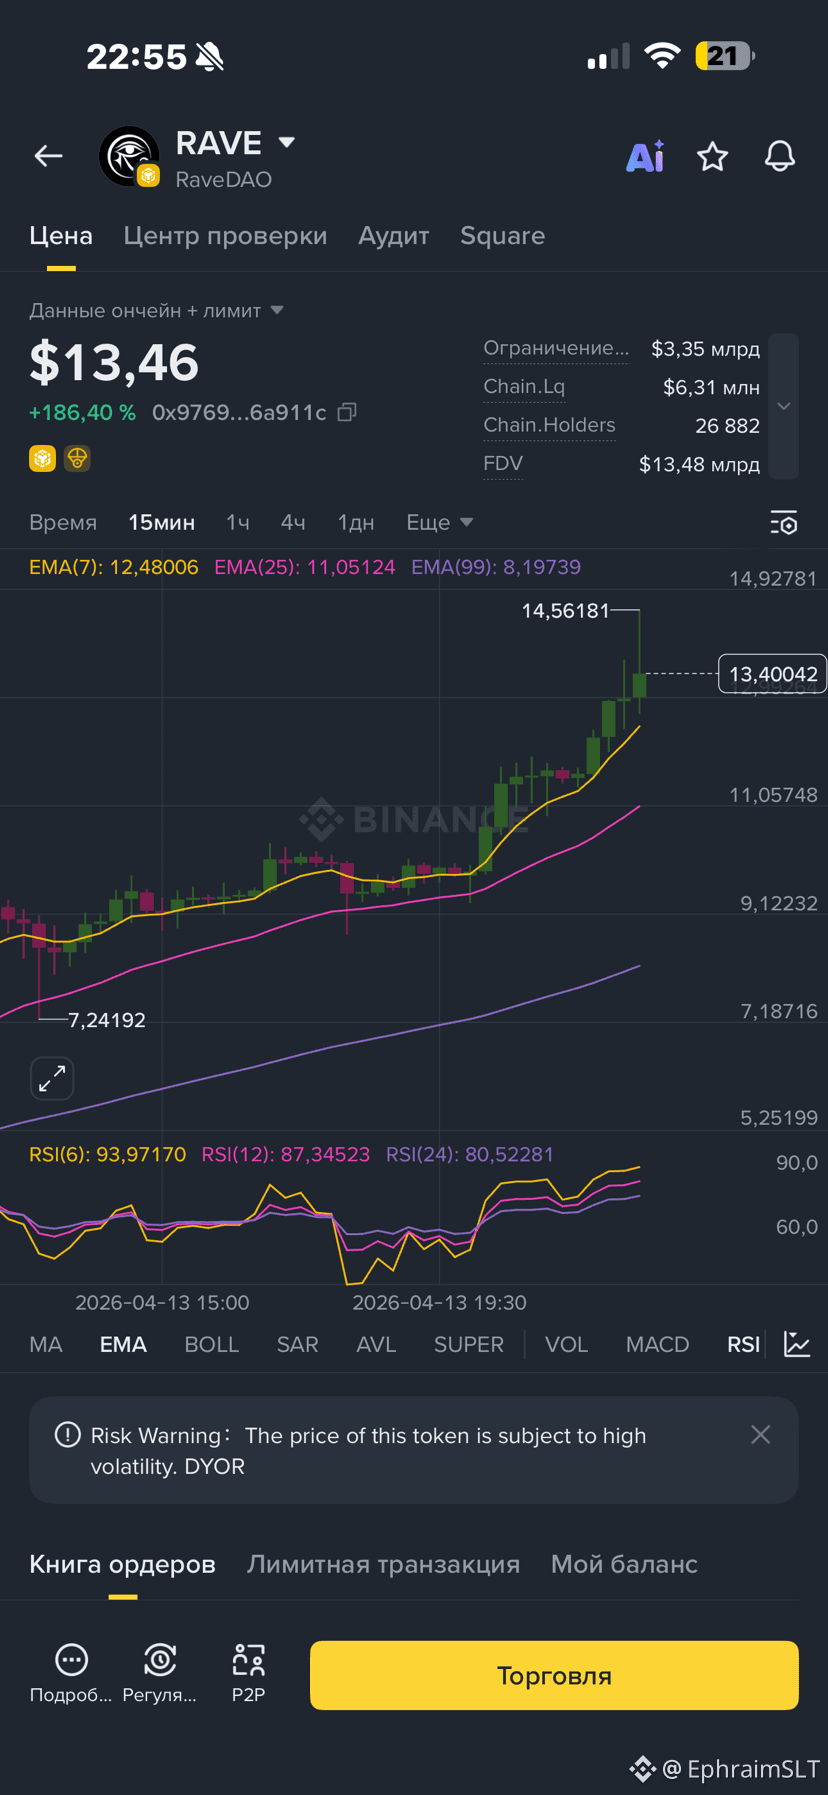Tap the Ограничение... label
The width and height of the screenshot is (828, 1795).
click(556, 348)
